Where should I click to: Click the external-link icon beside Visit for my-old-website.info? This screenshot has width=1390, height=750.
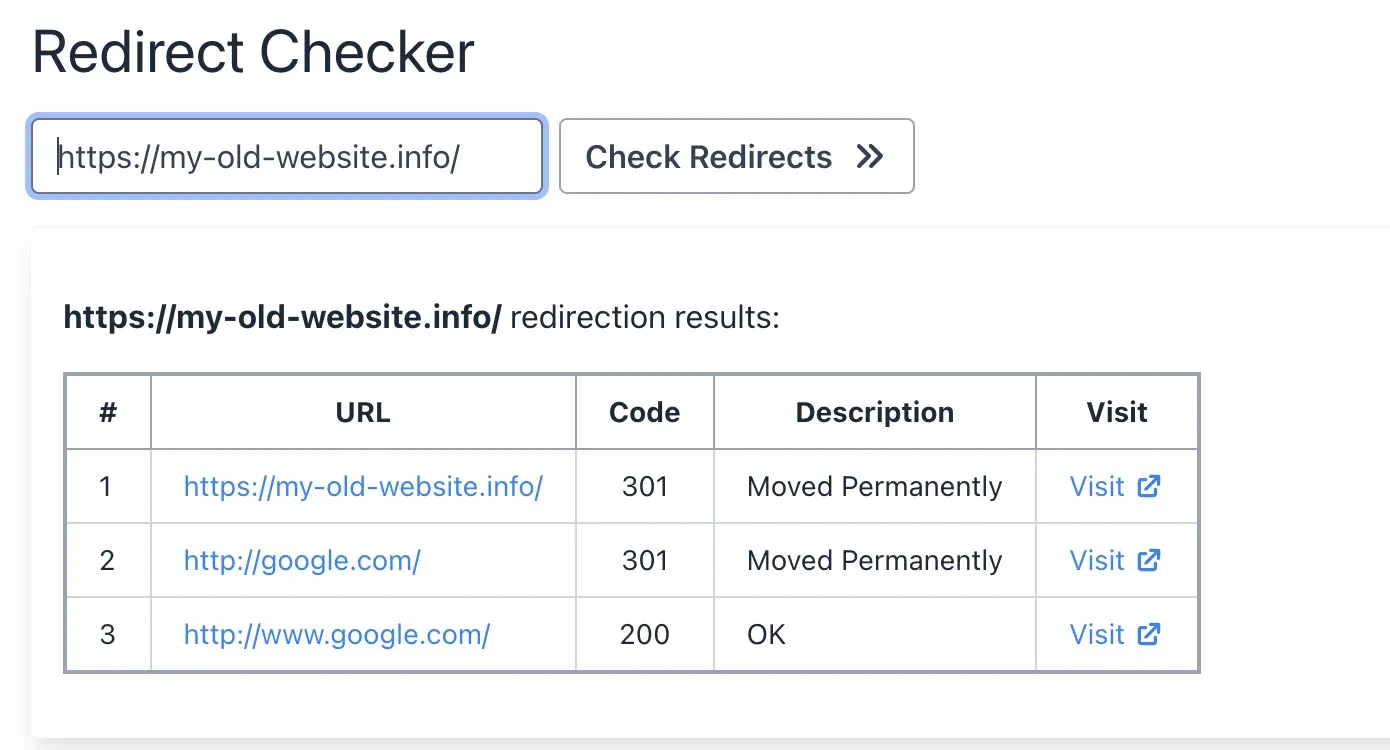[1149, 486]
